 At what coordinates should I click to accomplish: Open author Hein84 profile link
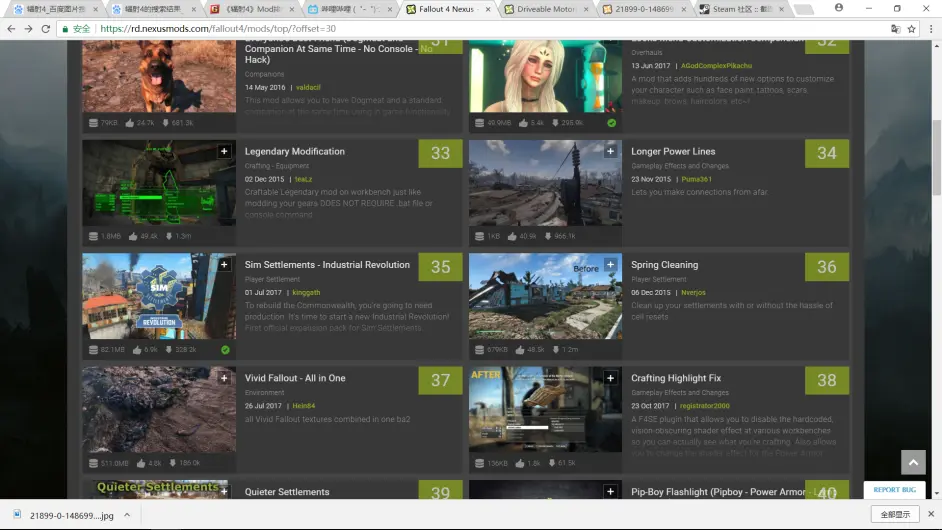[303, 406]
